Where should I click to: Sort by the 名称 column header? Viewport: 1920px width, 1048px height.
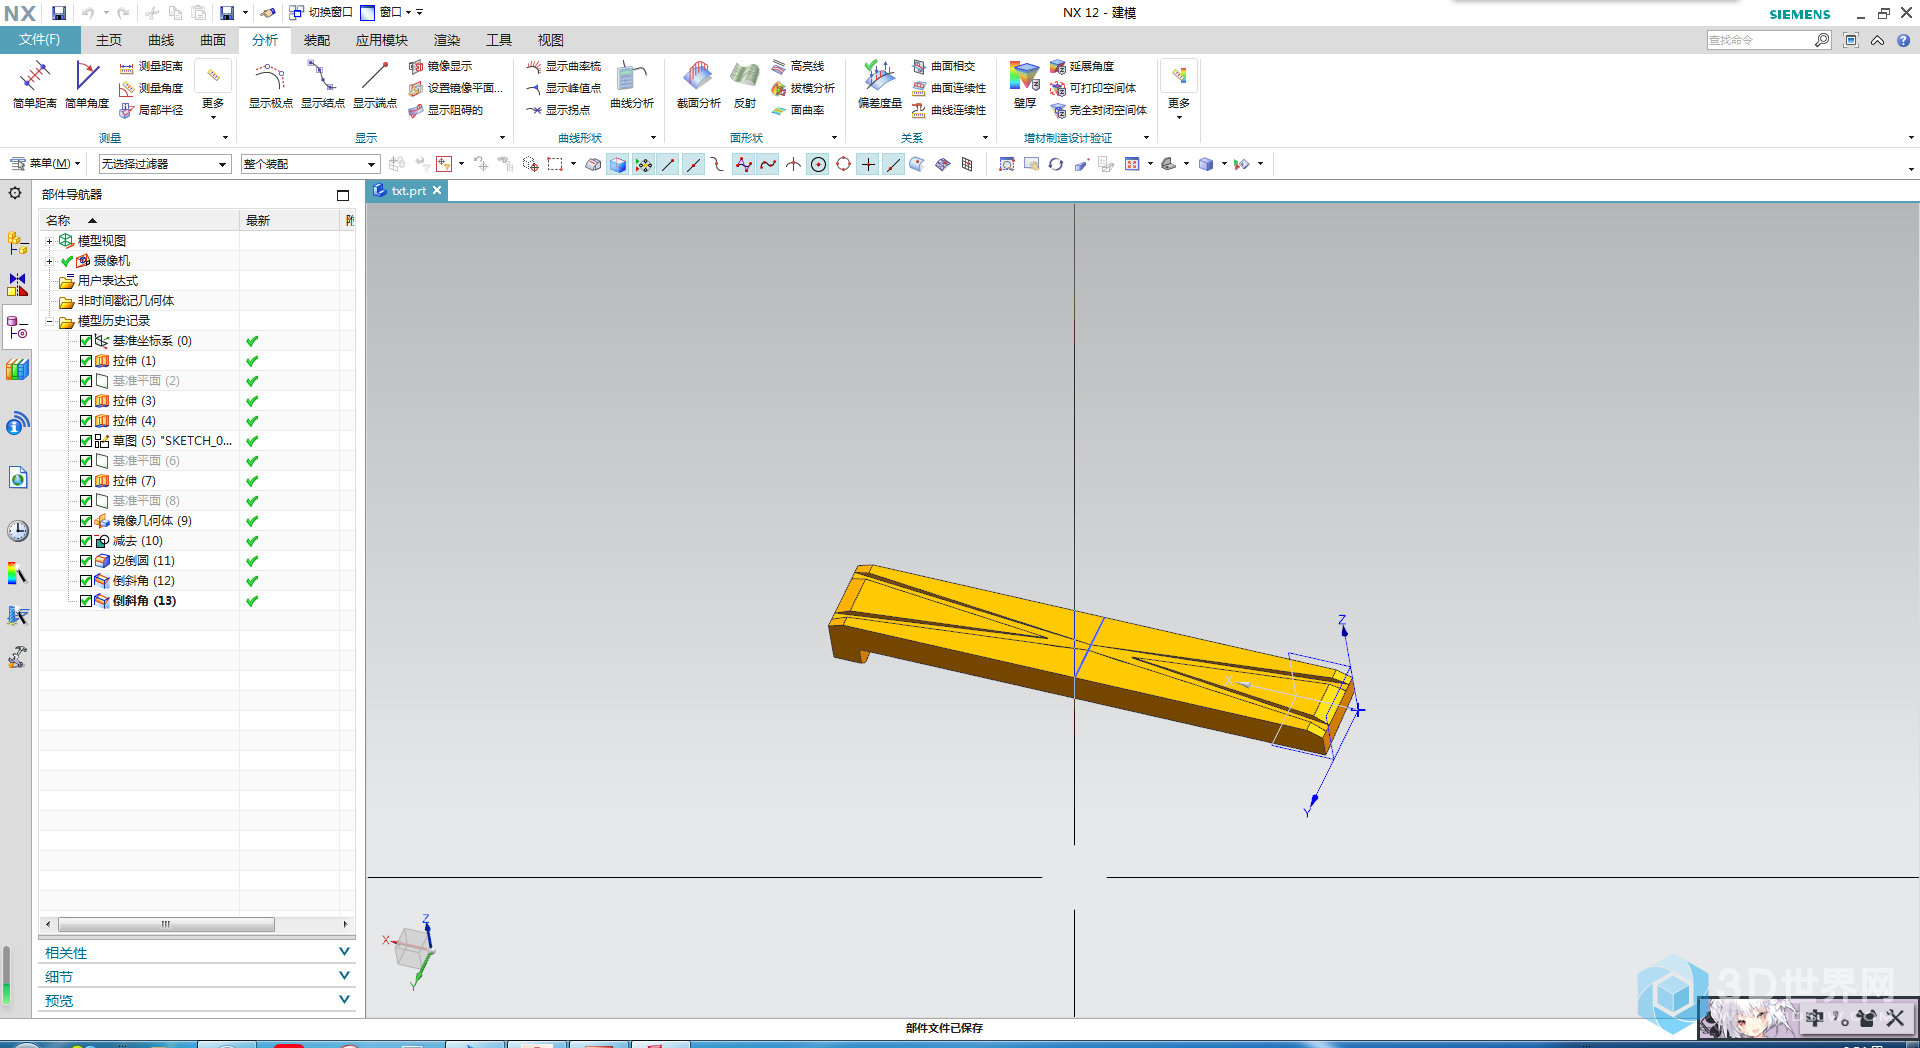[x=139, y=220]
